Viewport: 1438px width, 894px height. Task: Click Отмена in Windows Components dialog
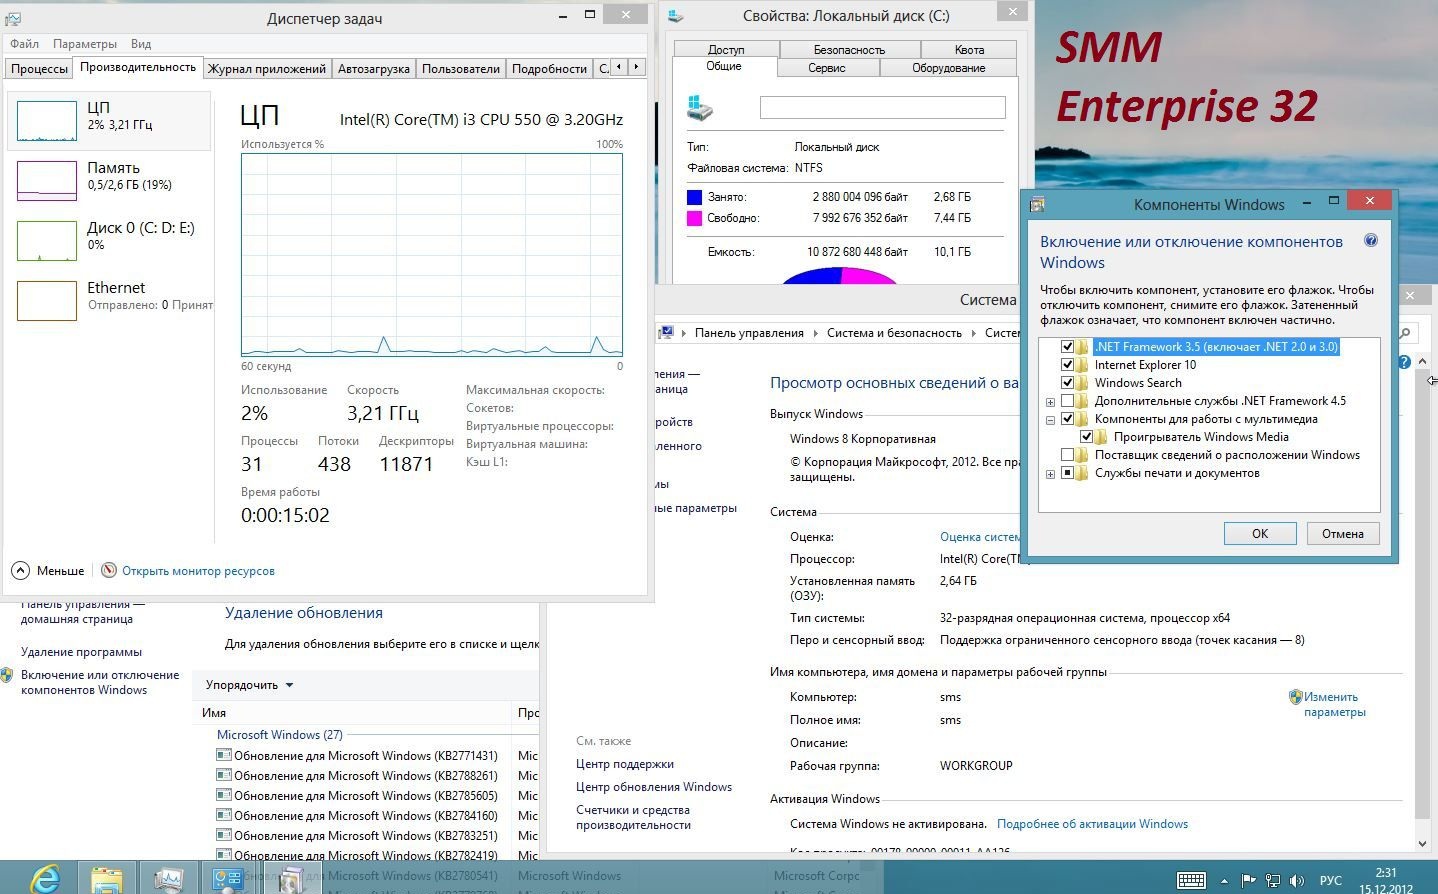[x=1343, y=533]
